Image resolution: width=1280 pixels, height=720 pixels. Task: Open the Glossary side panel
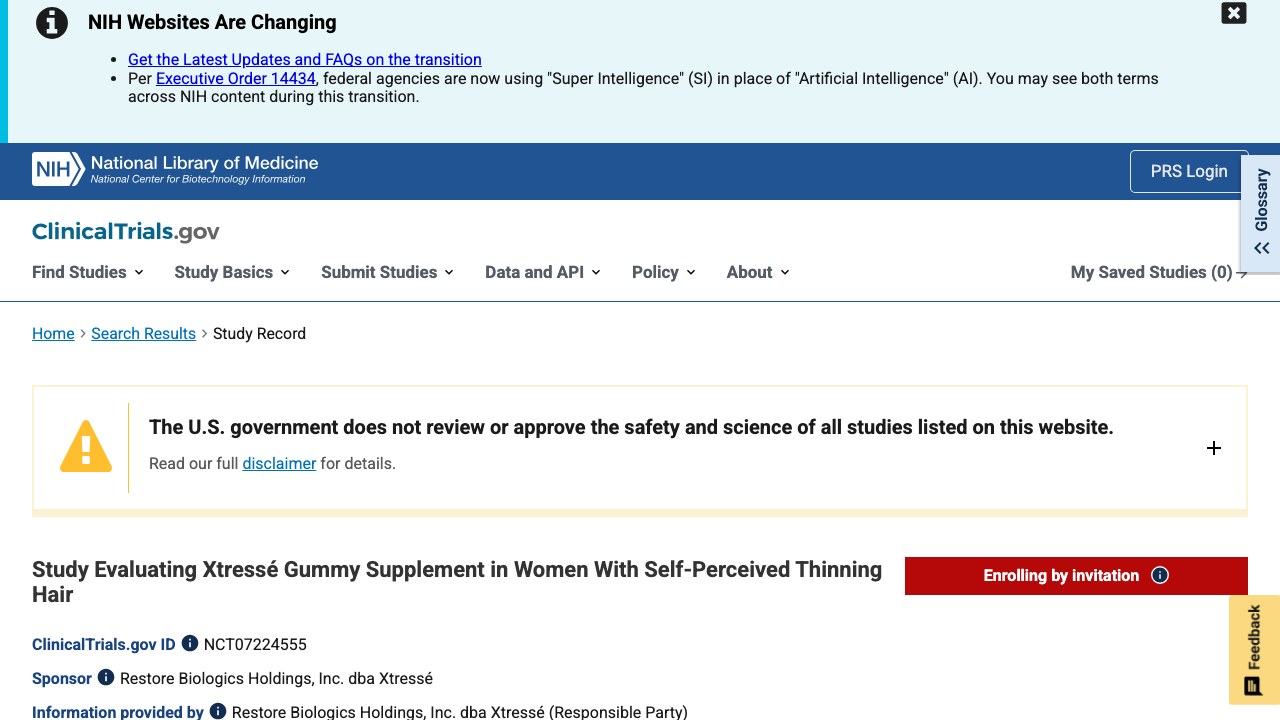1262,211
